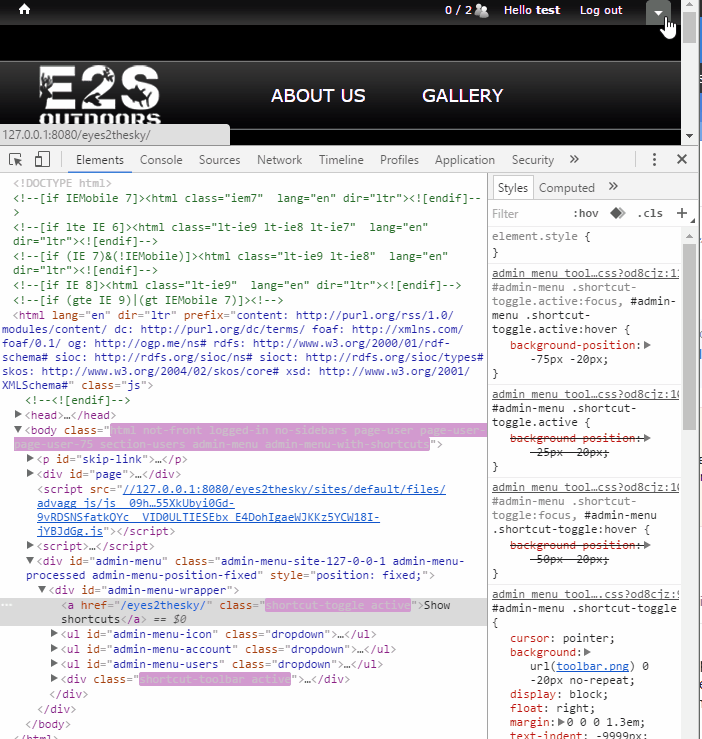Image resolution: width=702 pixels, height=739 pixels.
Task: Click the three-dot gutter of selected row
Action: pyautogui.click(x=6, y=605)
